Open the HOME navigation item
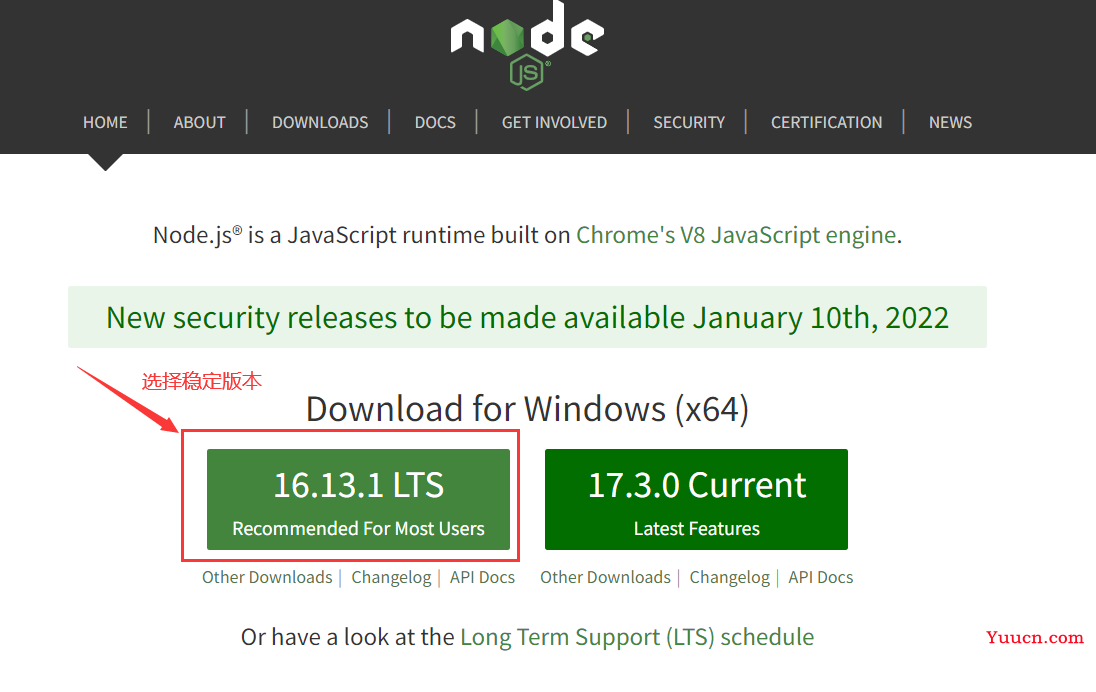 105,122
